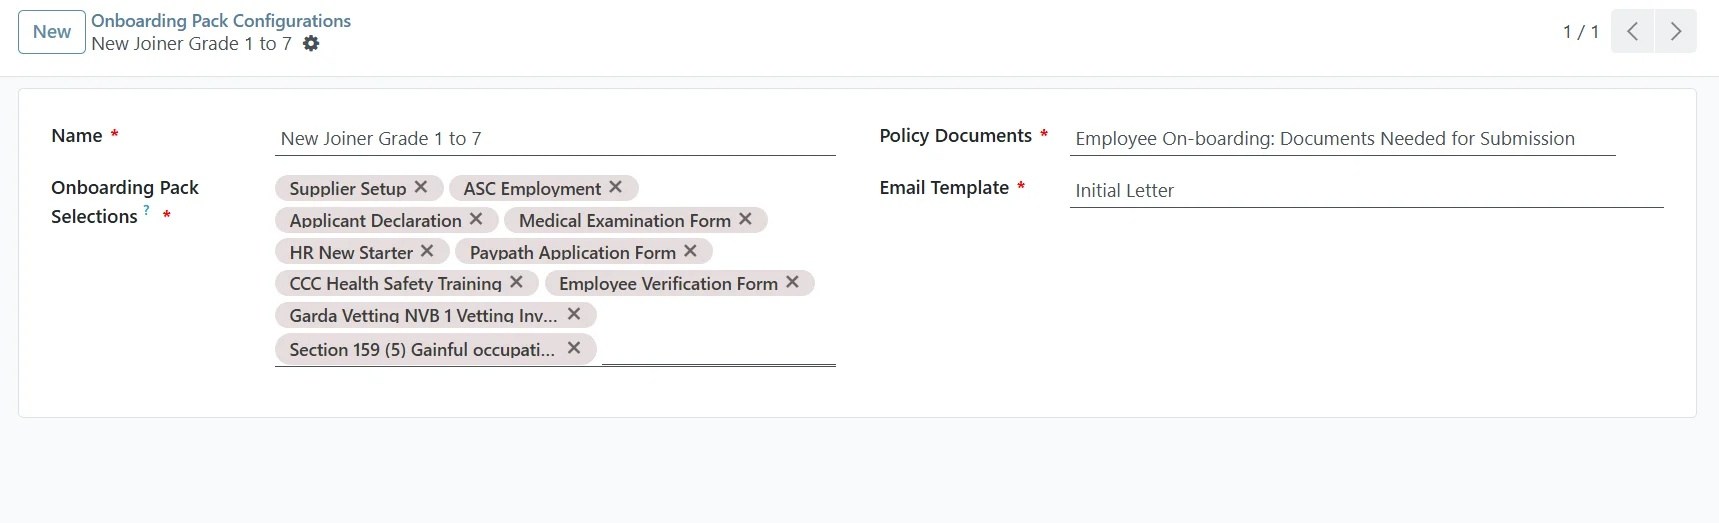1719x523 pixels.
Task: Delete the Section 159 (5) Gainful tag
Action: pyautogui.click(x=574, y=348)
